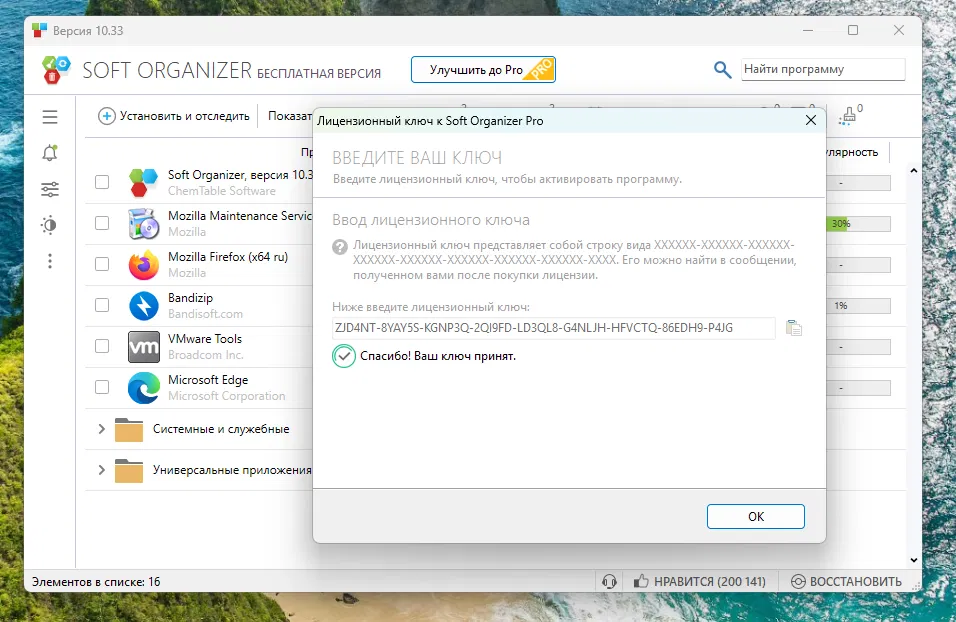The width and height of the screenshot is (956, 622).
Task: Click OK in the license dialog
Action: point(755,517)
